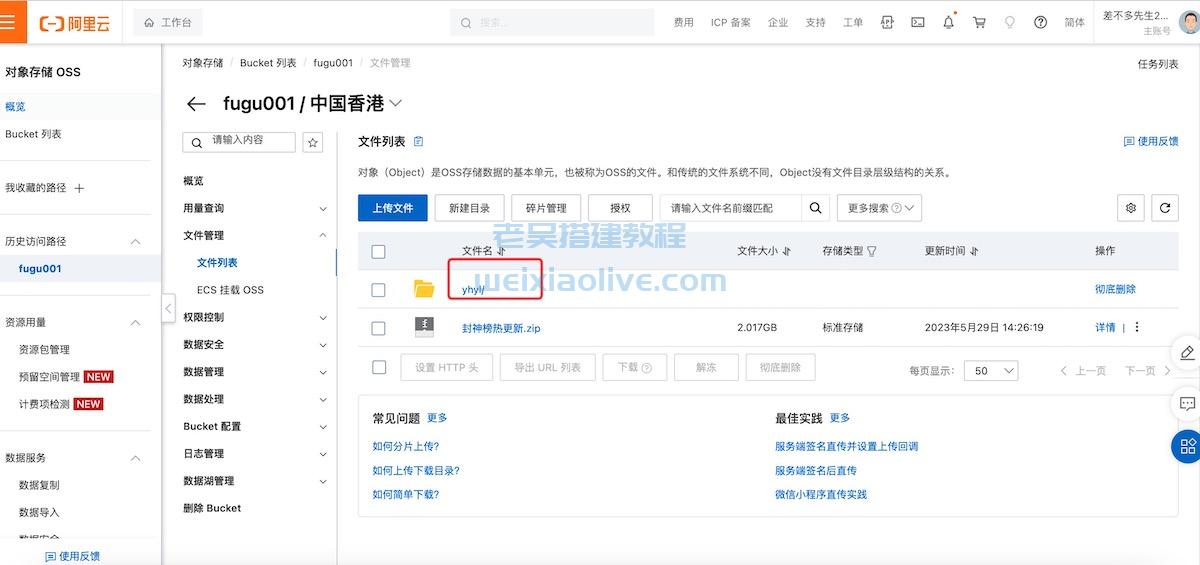Filter by storage type
Image resolution: width=1200 pixels, height=565 pixels.
coord(871,251)
